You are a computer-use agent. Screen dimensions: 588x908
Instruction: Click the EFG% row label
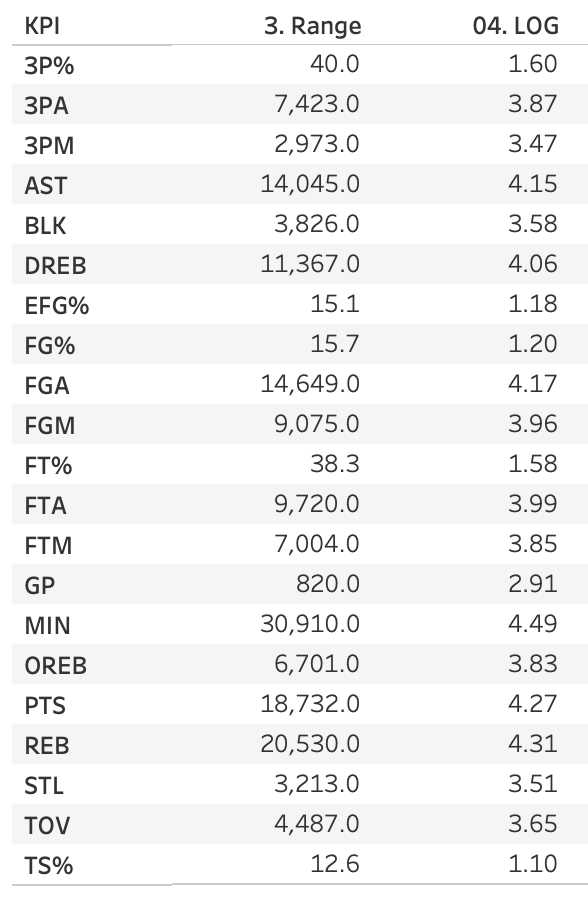click(x=57, y=306)
